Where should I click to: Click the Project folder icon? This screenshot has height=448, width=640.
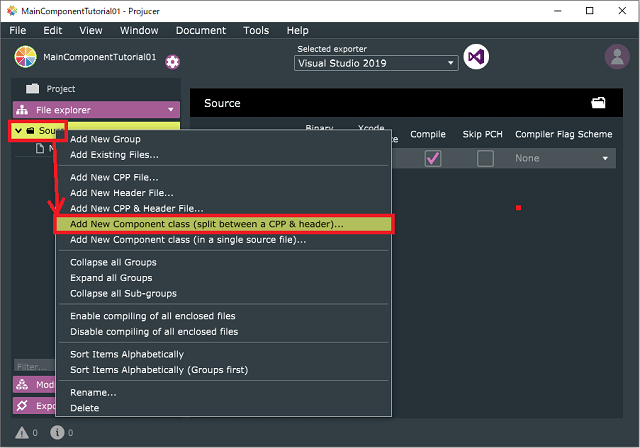pos(33,89)
